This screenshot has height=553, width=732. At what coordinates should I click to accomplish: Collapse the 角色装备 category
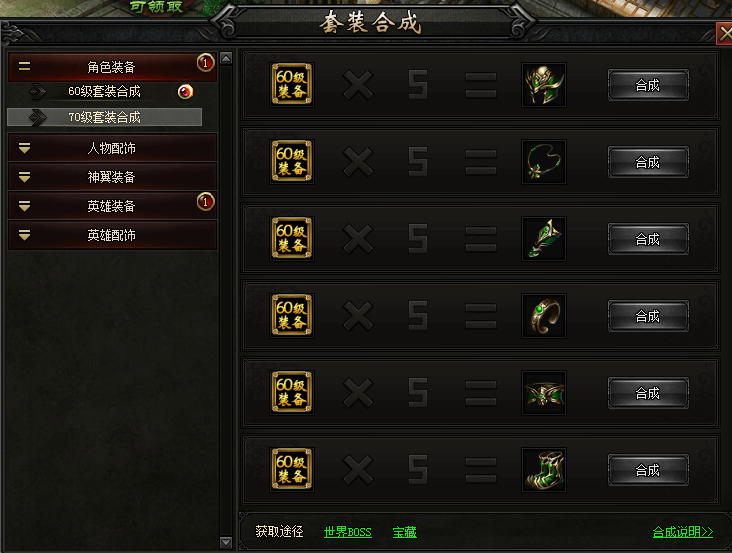pos(112,67)
